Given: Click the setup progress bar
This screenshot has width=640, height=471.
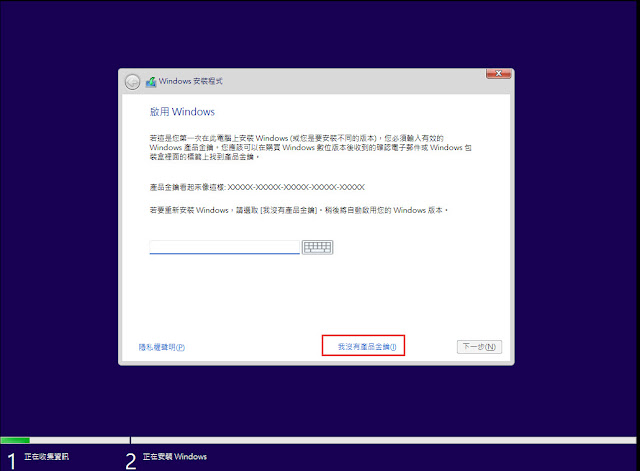Looking at the screenshot, I should (318, 440).
